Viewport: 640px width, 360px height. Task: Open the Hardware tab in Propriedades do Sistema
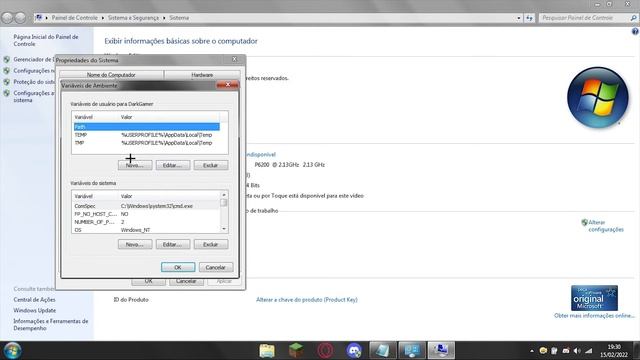202,75
